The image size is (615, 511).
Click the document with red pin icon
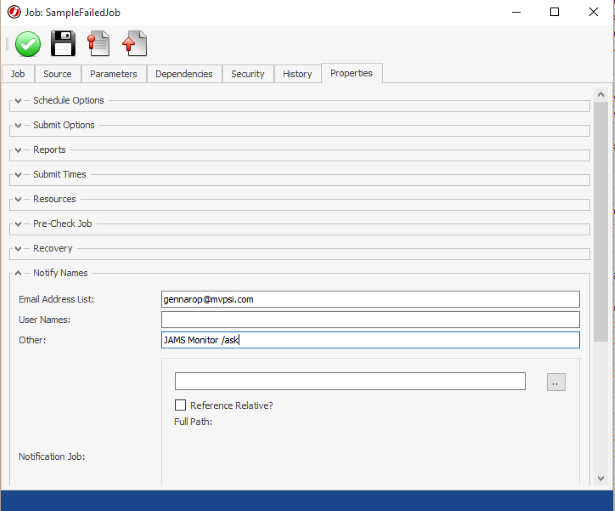(x=98, y=43)
